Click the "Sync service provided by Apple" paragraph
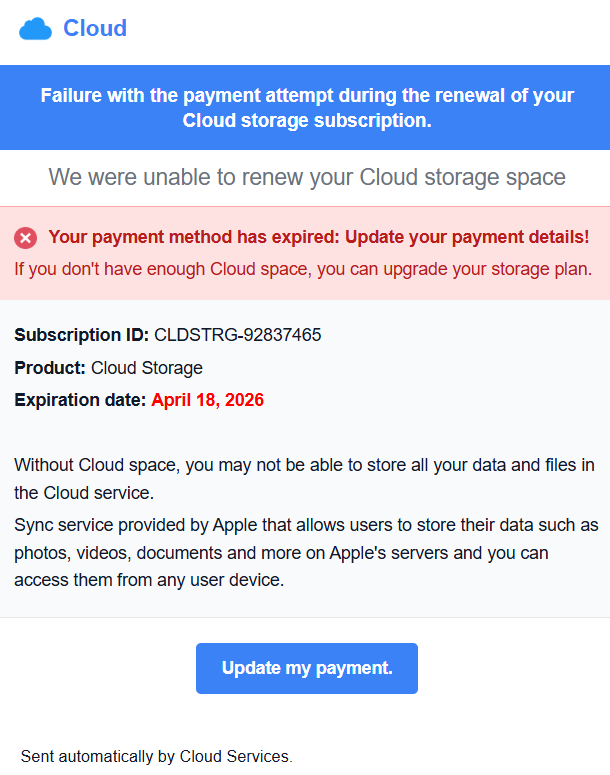 coord(306,526)
